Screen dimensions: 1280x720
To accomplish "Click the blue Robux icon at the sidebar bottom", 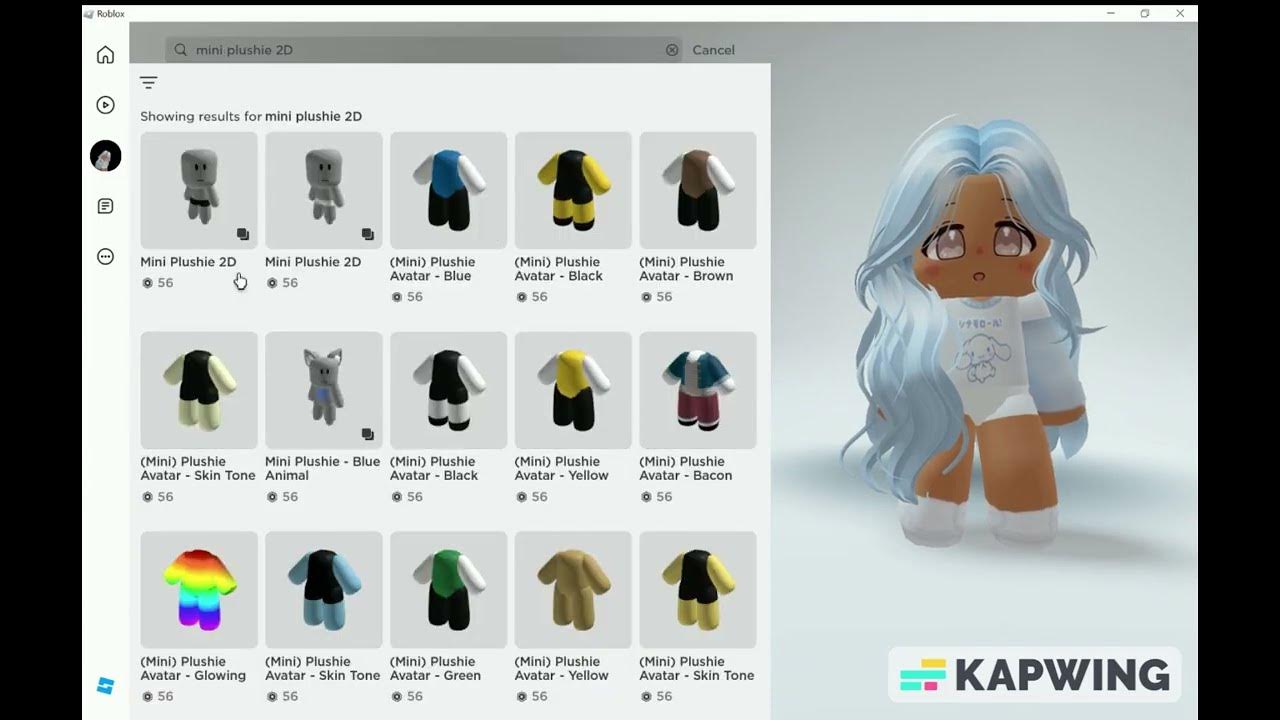I will 105,686.
